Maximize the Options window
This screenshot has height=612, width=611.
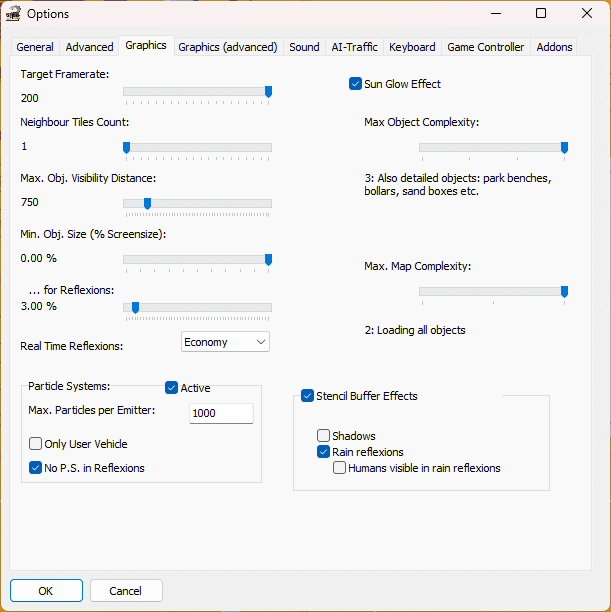pos(541,14)
